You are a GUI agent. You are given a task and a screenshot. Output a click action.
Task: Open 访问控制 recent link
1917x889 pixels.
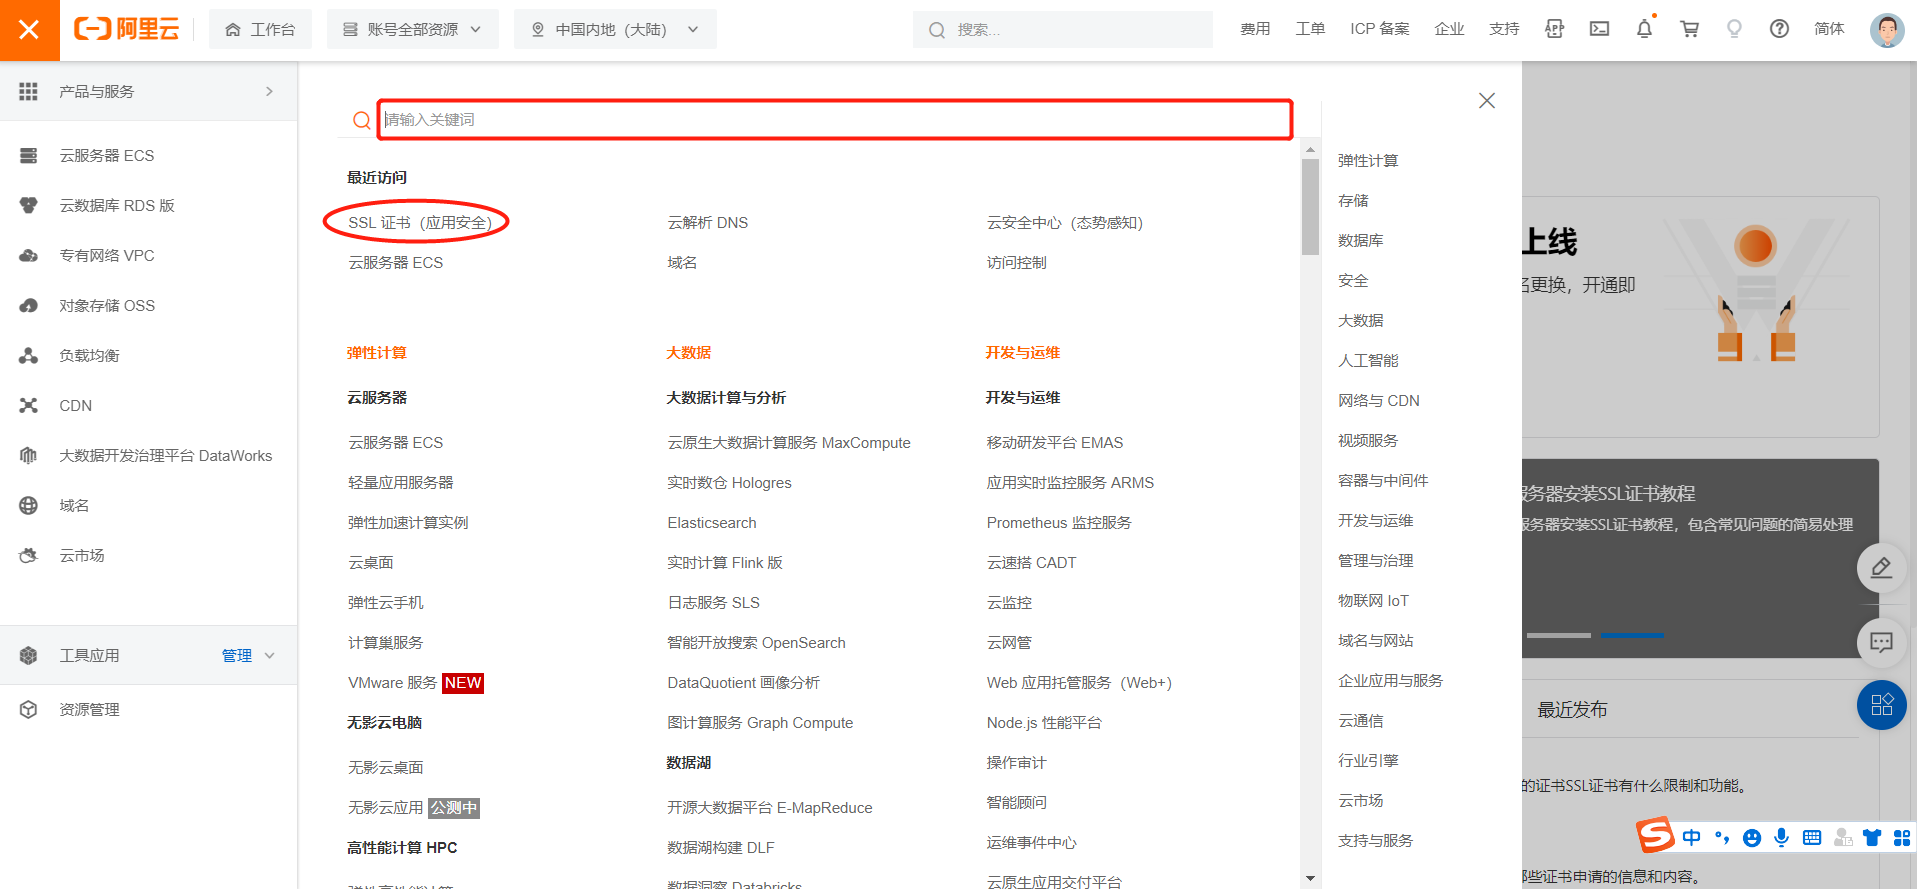pyautogui.click(x=1016, y=262)
